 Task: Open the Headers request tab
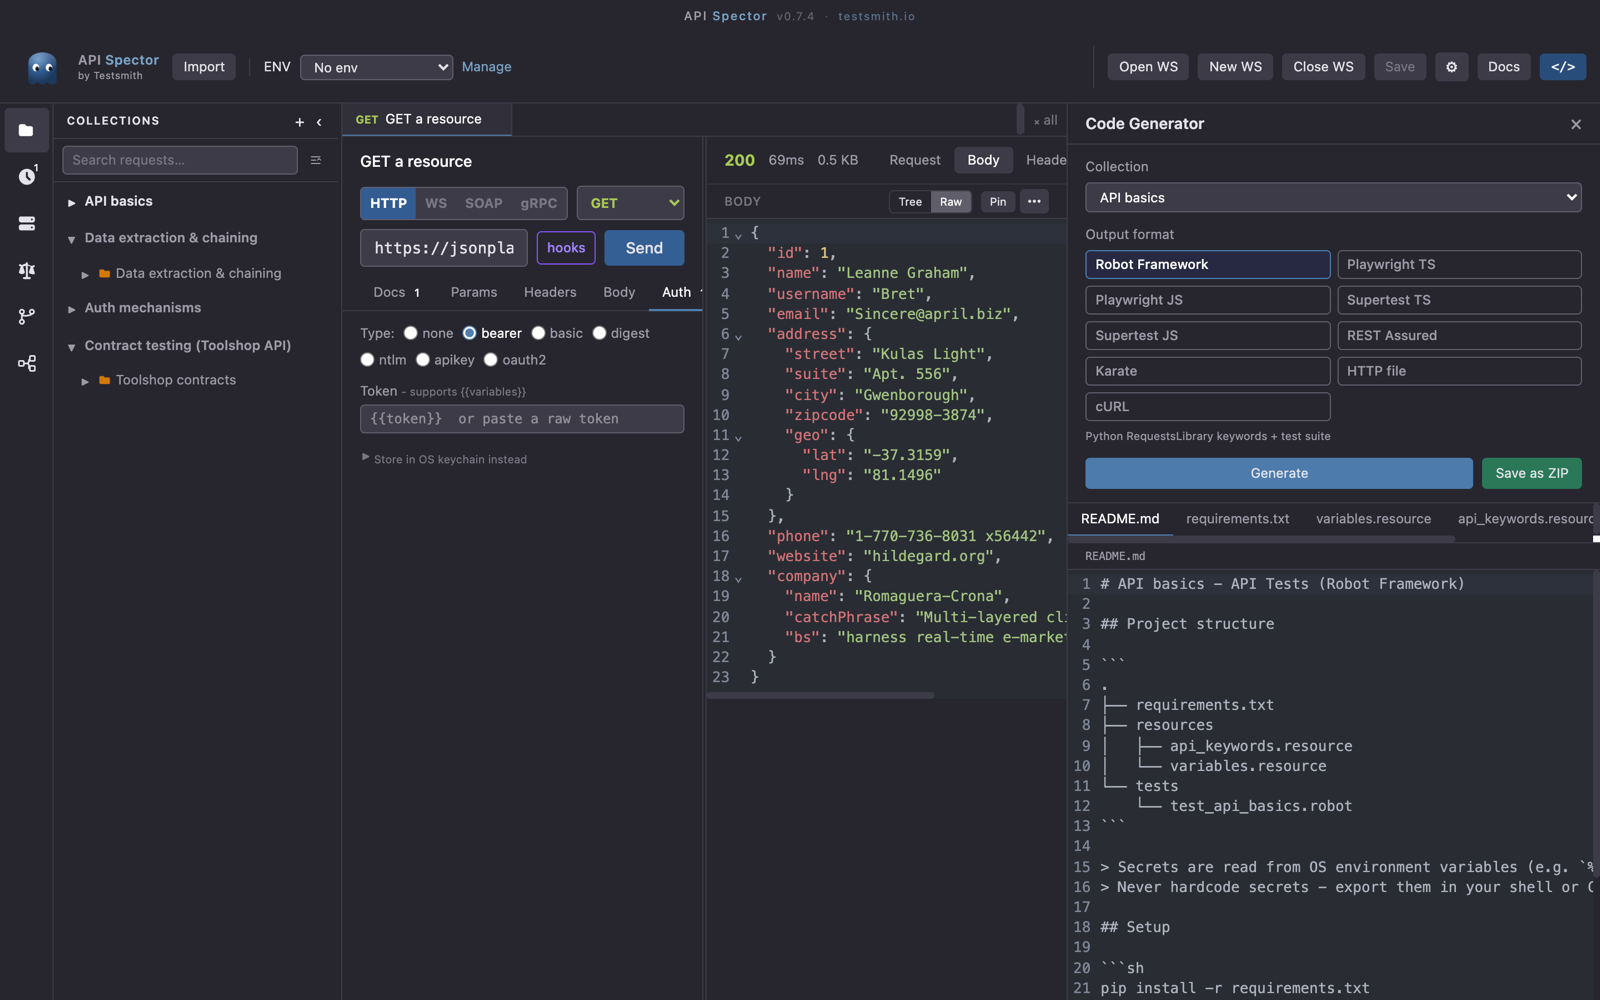550,292
